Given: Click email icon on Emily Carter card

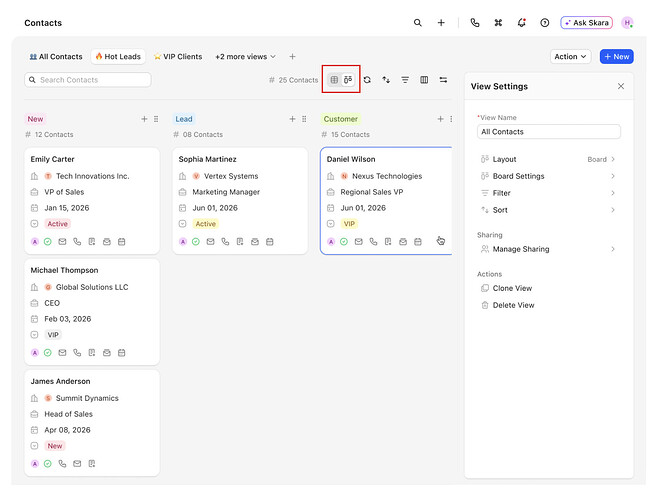Looking at the screenshot, I should tap(62, 241).
